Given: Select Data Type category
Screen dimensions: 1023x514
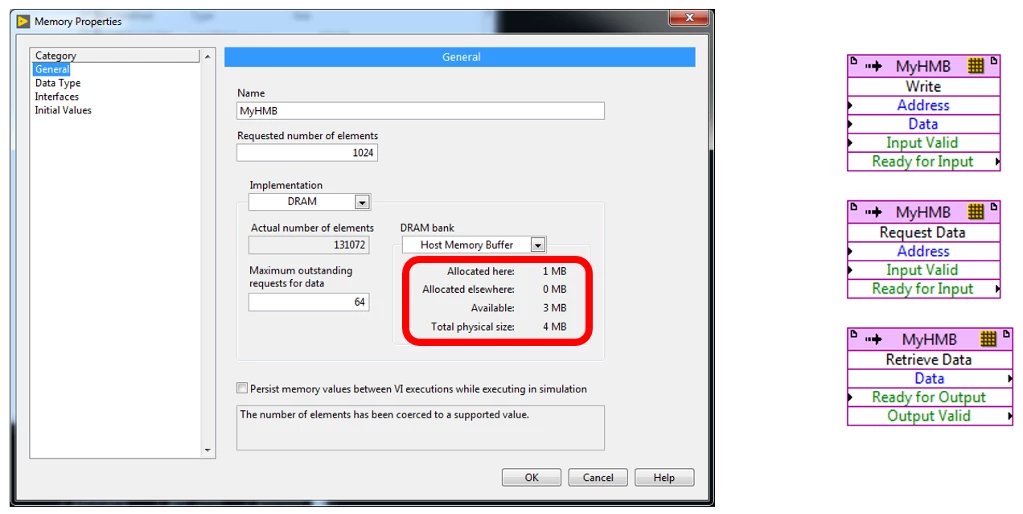Looking at the screenshot, I should click(58, 83).
